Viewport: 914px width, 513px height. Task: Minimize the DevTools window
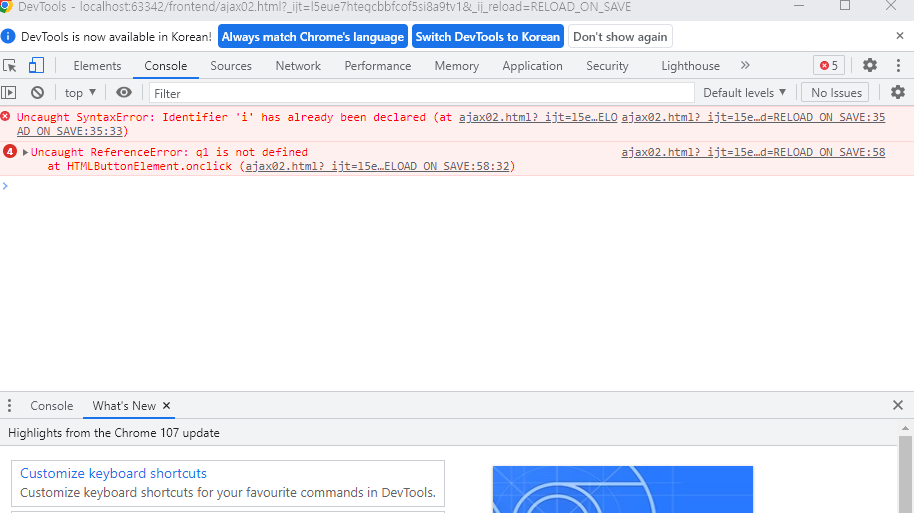(799, 6)
